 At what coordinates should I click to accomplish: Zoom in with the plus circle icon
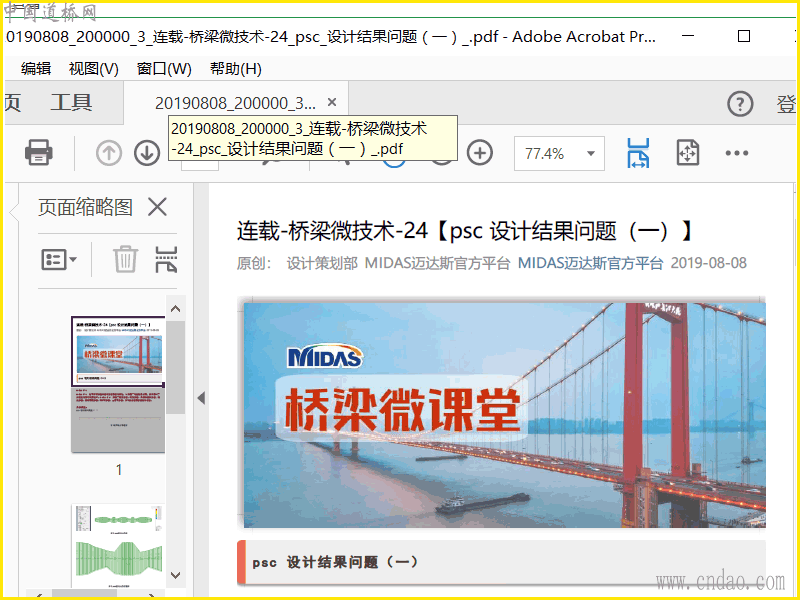point(480,153)
